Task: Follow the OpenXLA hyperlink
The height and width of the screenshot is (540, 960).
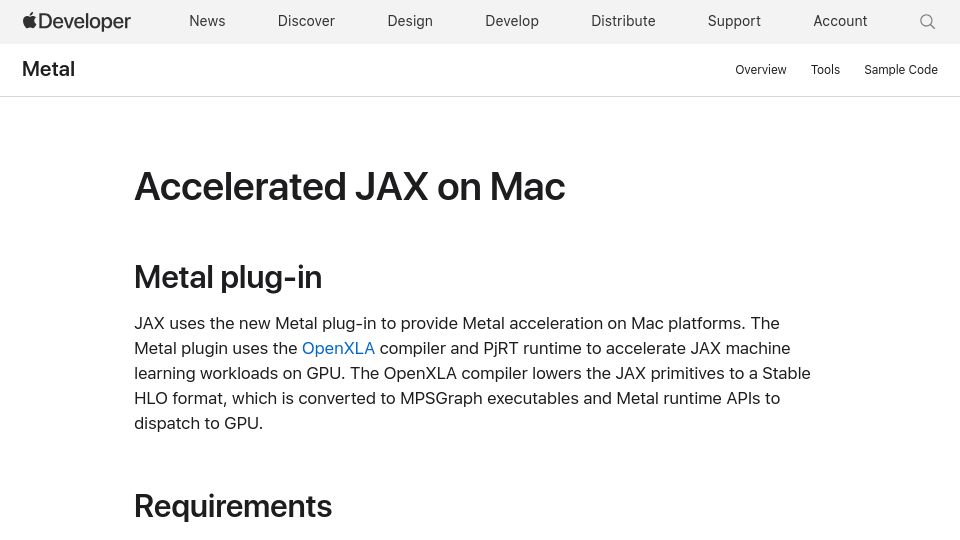Action: point(338,348)
